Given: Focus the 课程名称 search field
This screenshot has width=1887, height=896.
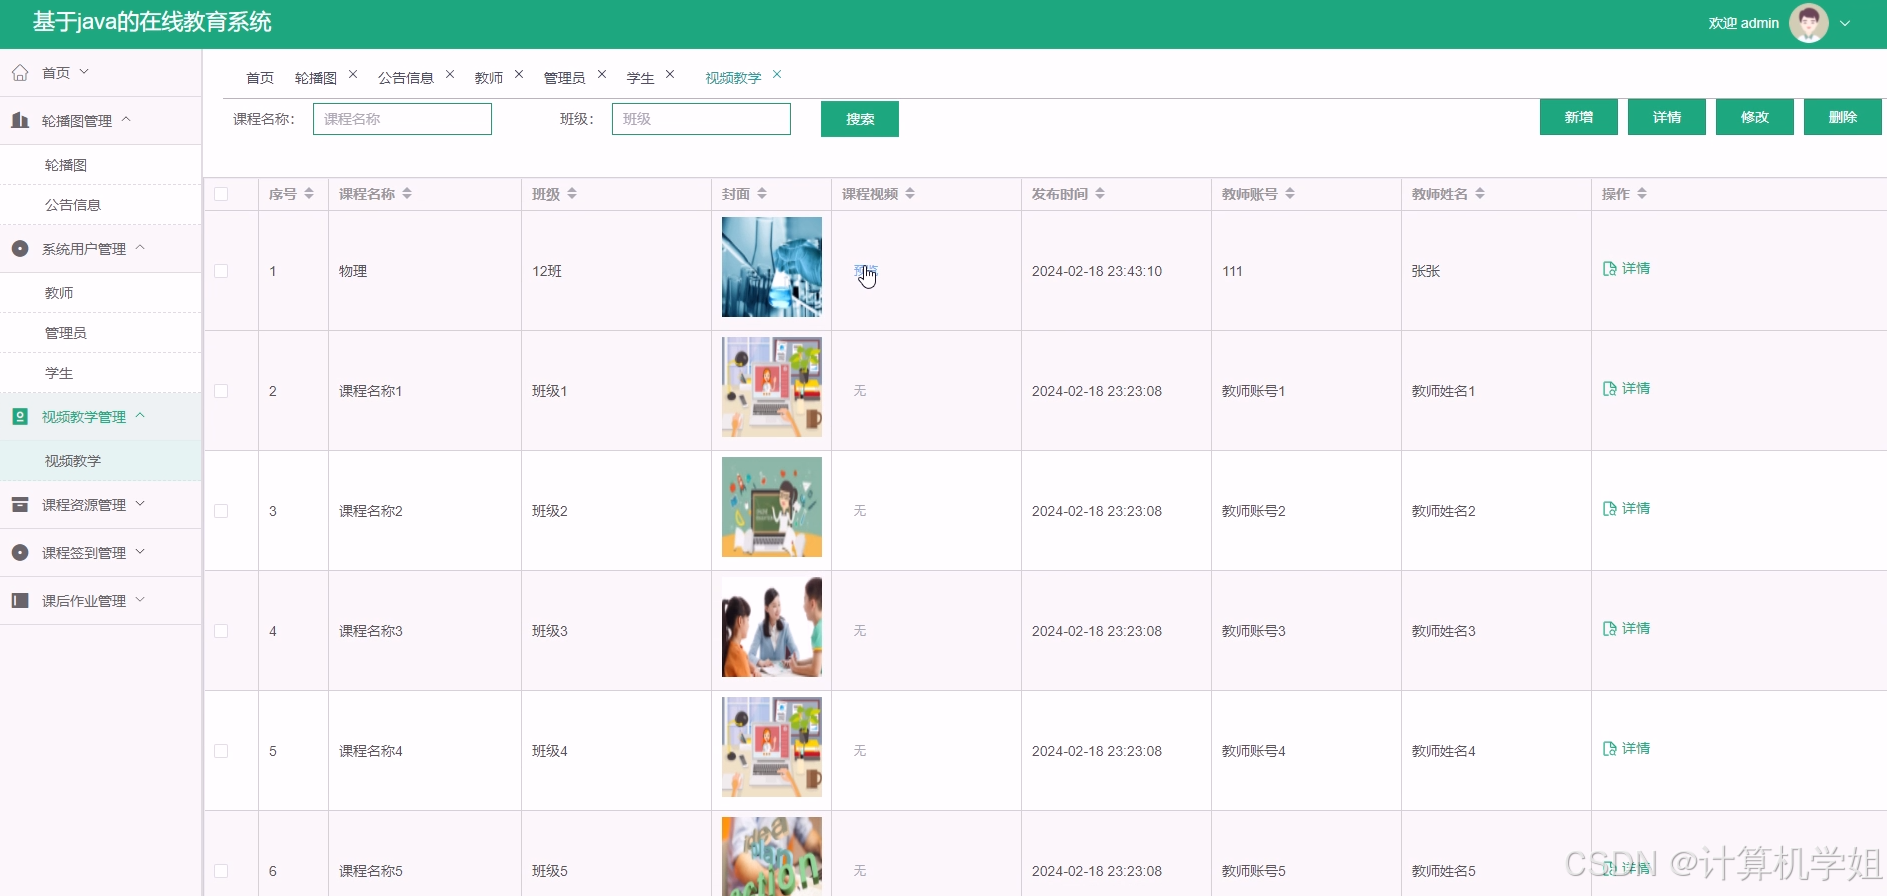Looking at the screenshot, I should click(402, 119).
